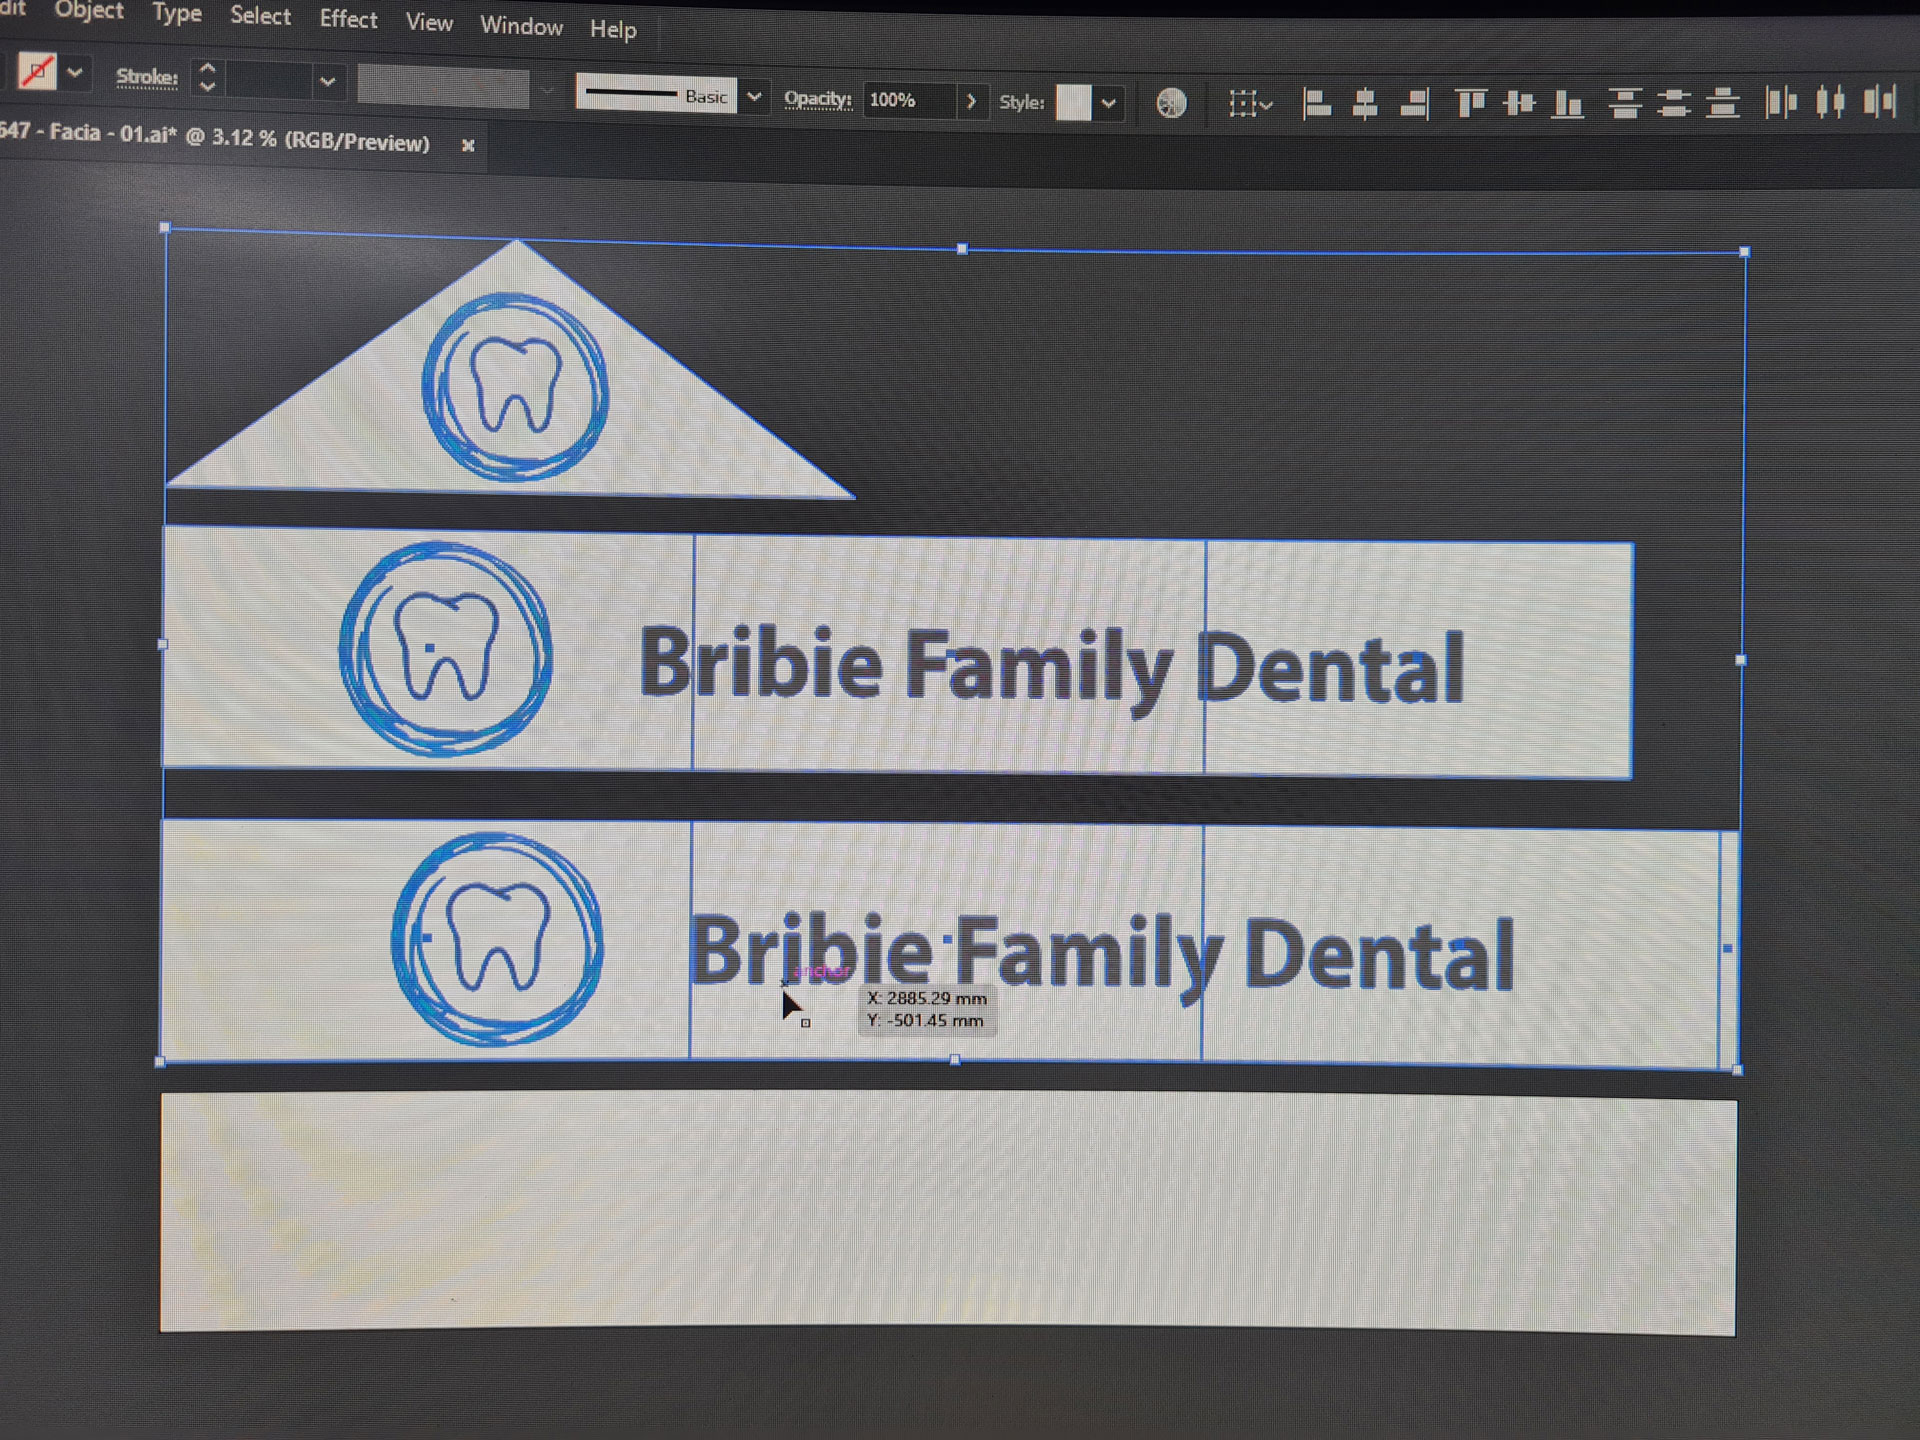Click Vertical Distribute Bottom icon
This screenshot has height=1440, width=1920.
coord(1722,102)
